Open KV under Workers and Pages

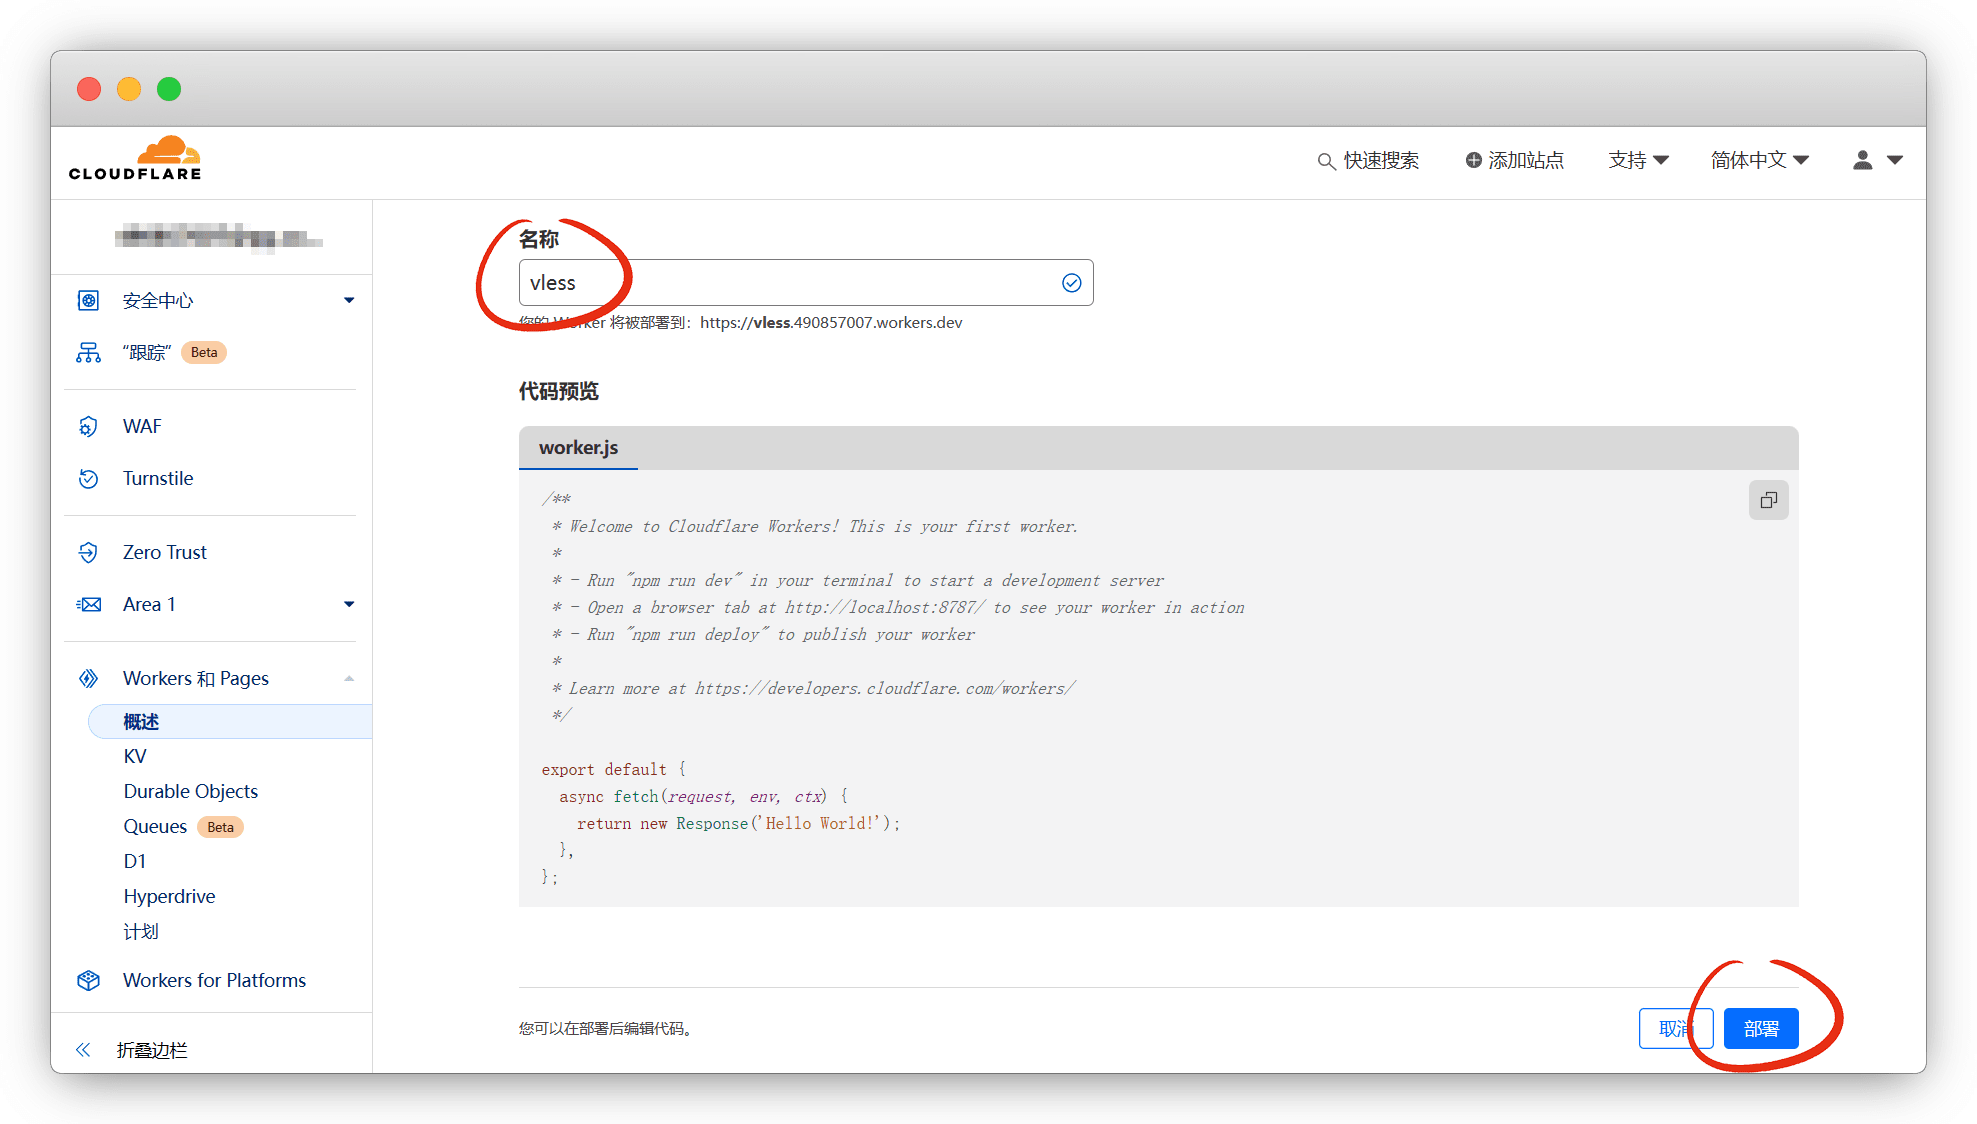[x=135, y=757]
